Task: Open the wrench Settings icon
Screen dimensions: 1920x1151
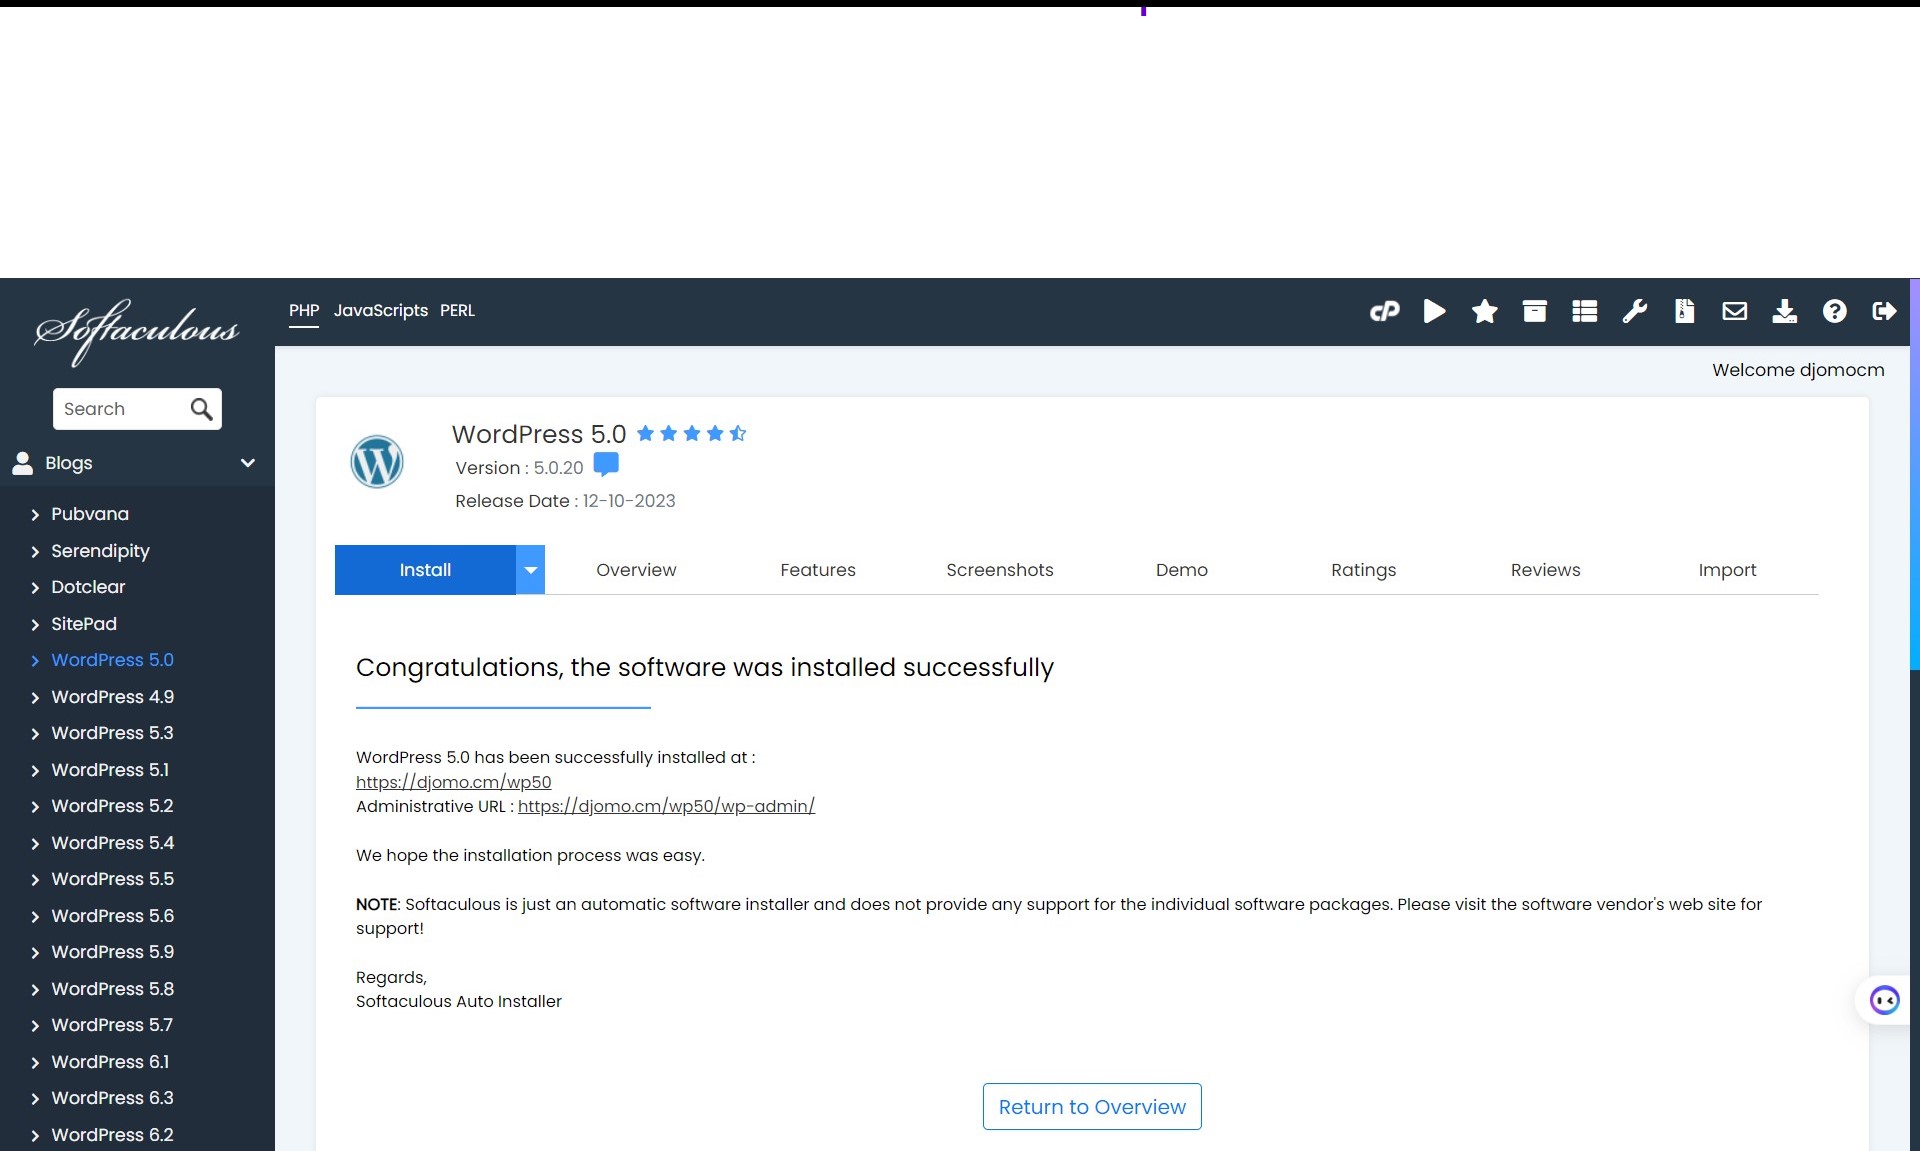Action: [x=1634, y=311]
